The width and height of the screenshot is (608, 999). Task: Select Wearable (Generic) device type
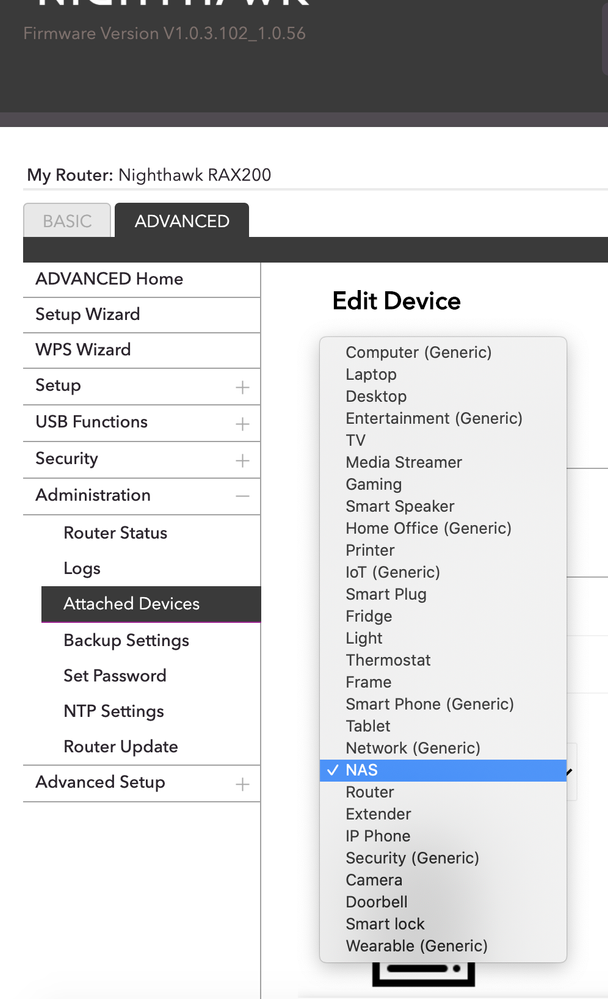point(416,946)
